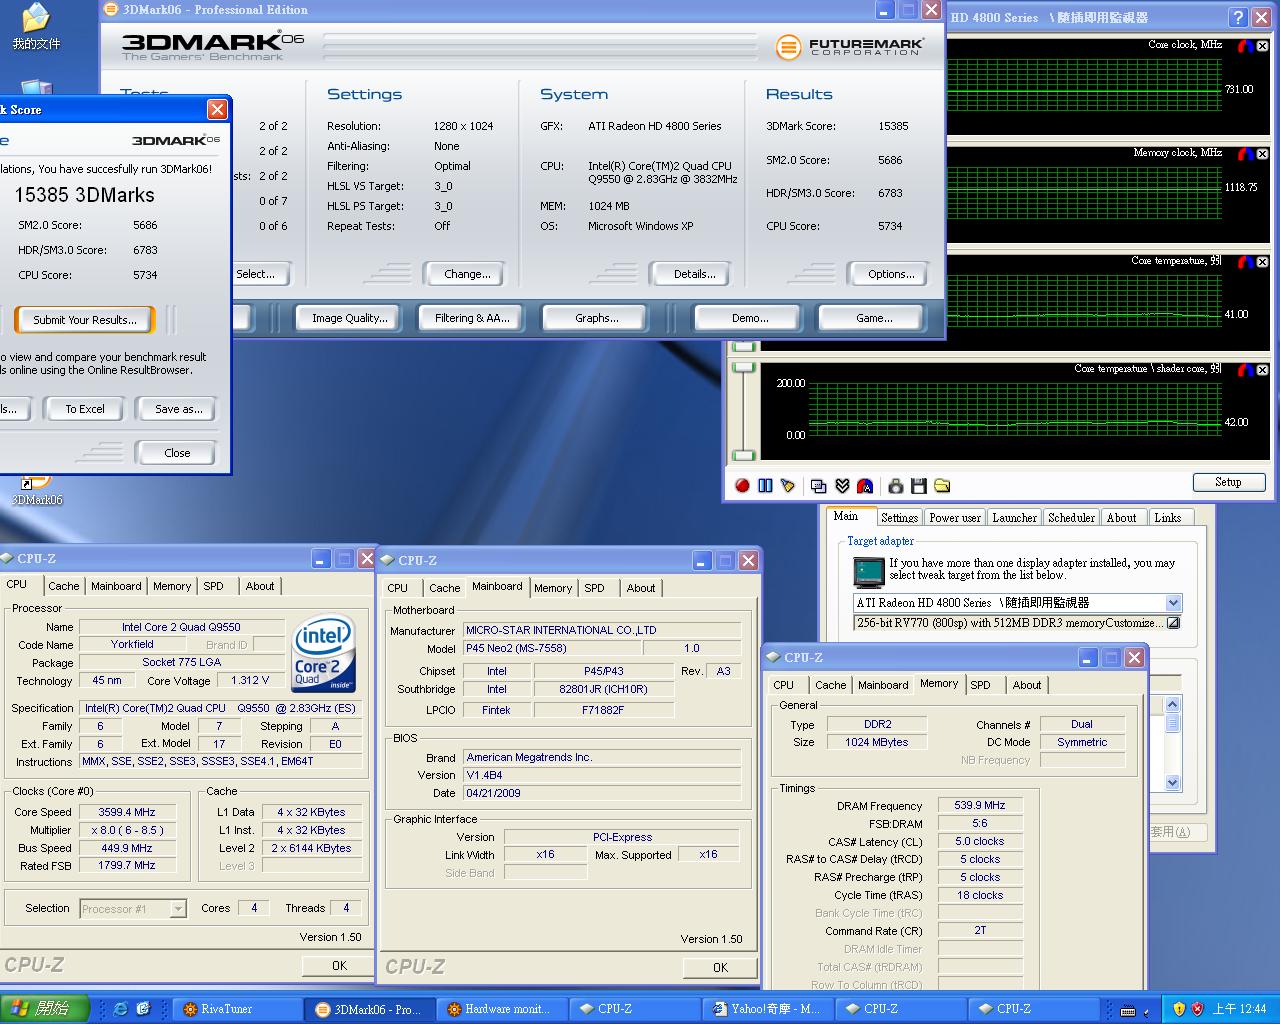Open the Settings tab in RivaTuner
The image size is (1280, 1024).
(x=899, y=518)
